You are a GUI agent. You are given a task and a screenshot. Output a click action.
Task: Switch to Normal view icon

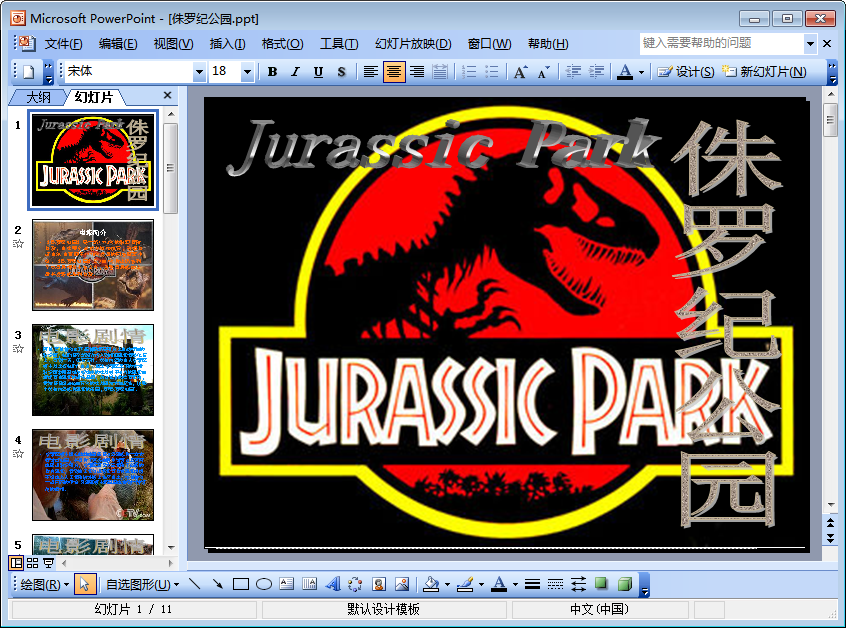pos(16,563)
